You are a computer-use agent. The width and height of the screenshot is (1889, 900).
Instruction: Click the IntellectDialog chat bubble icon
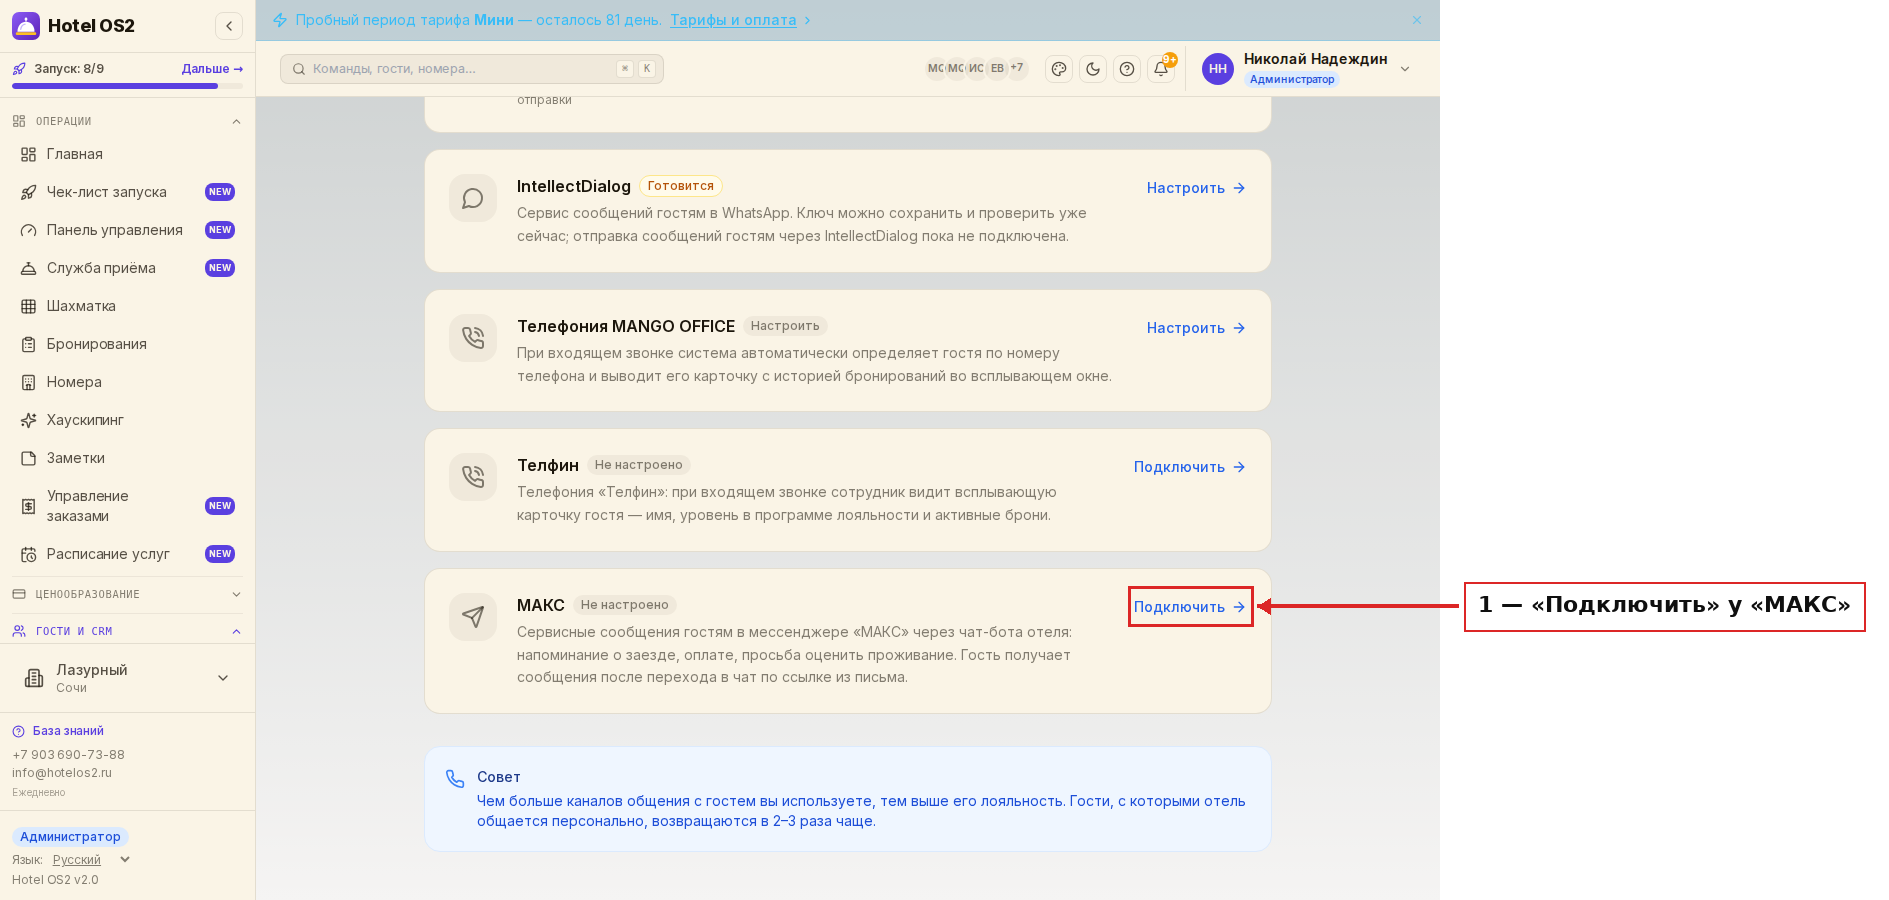(473, 198)
